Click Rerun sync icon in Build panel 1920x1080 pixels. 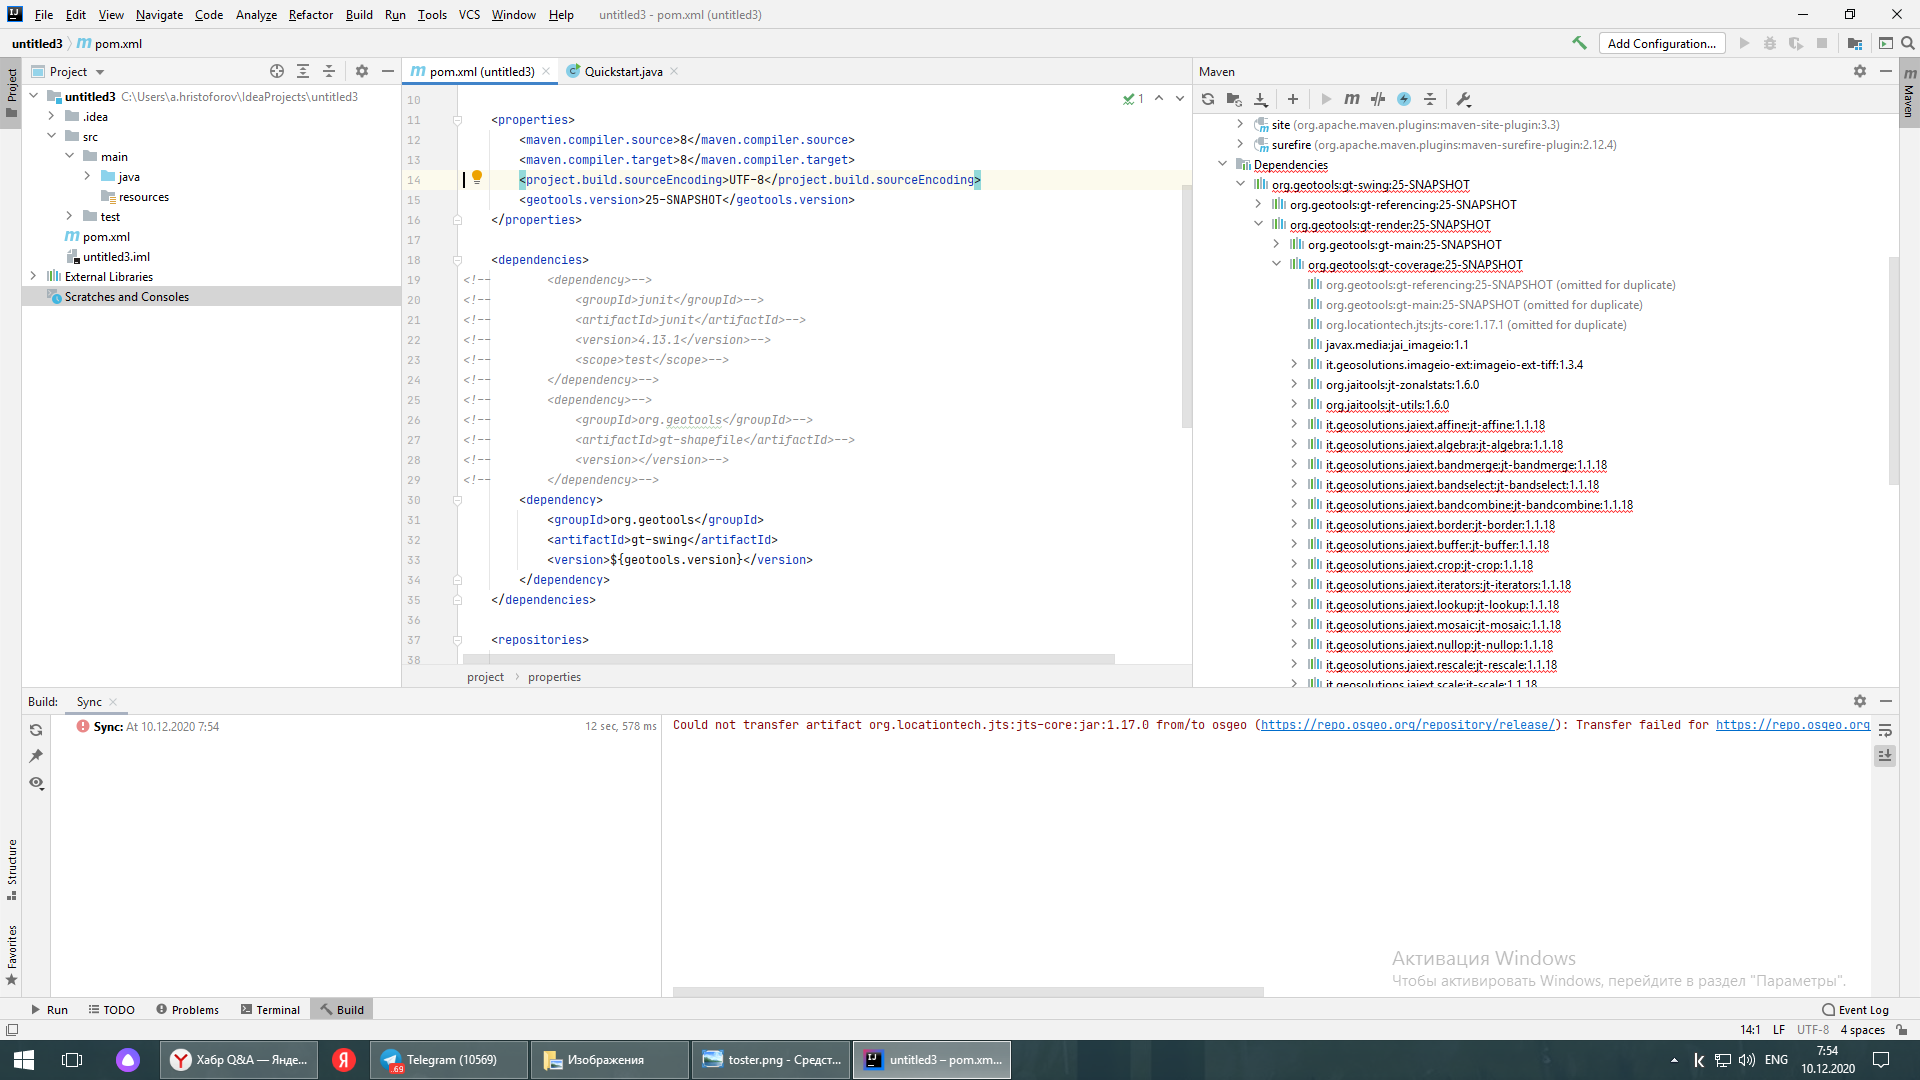pos(36,730)
